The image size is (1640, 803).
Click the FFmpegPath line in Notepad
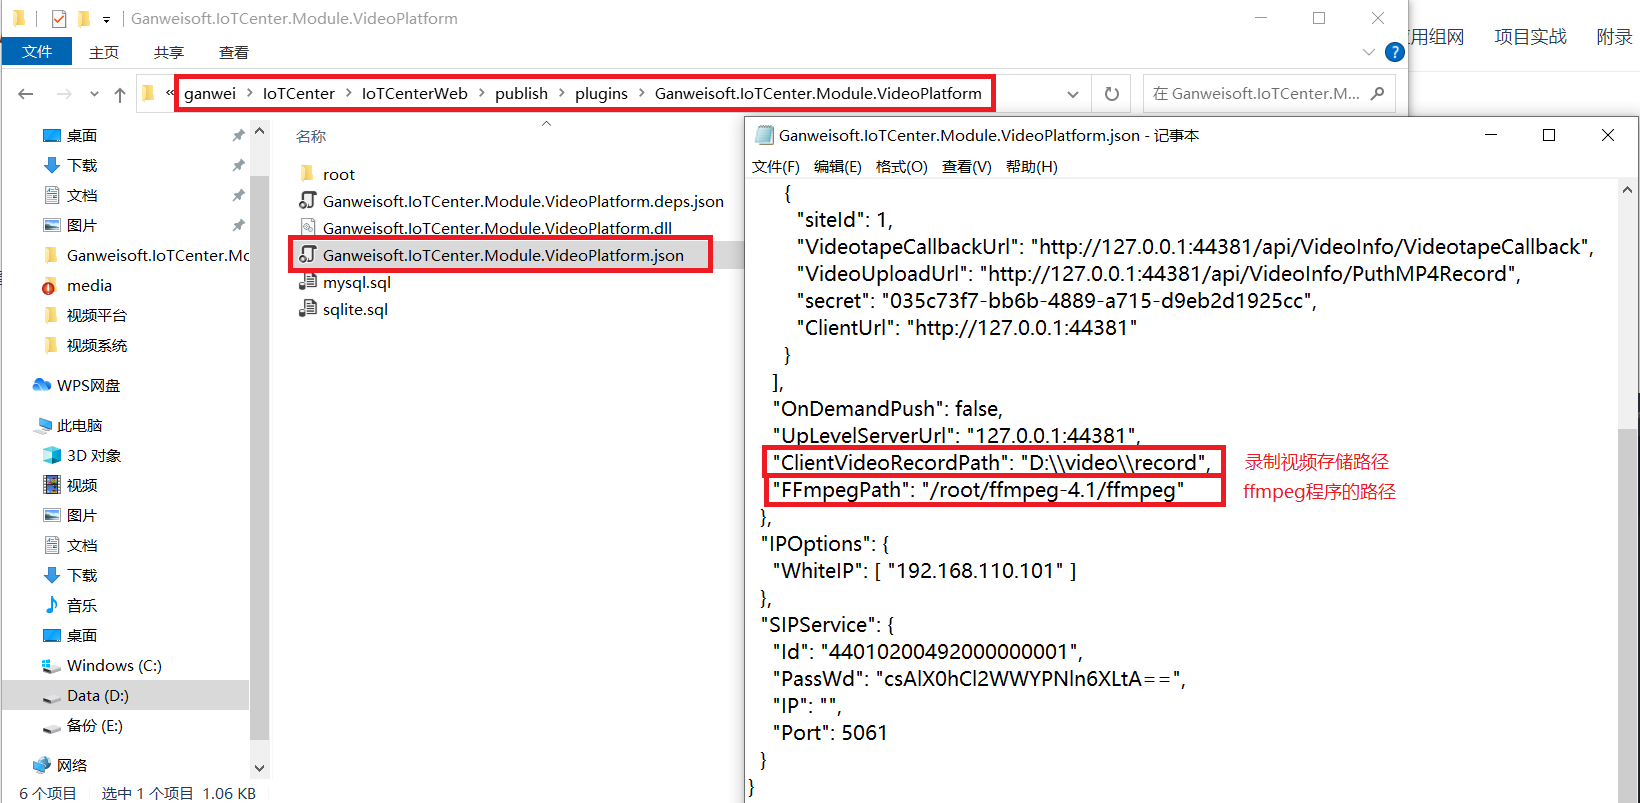(x=978, y=489)
